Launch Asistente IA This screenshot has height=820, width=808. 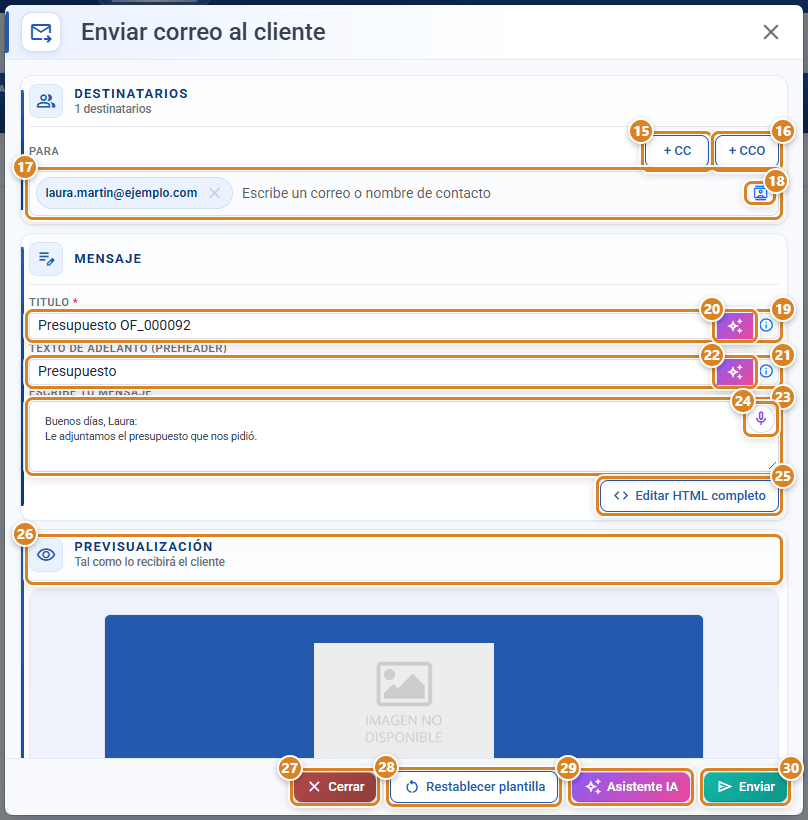point(631,787)
